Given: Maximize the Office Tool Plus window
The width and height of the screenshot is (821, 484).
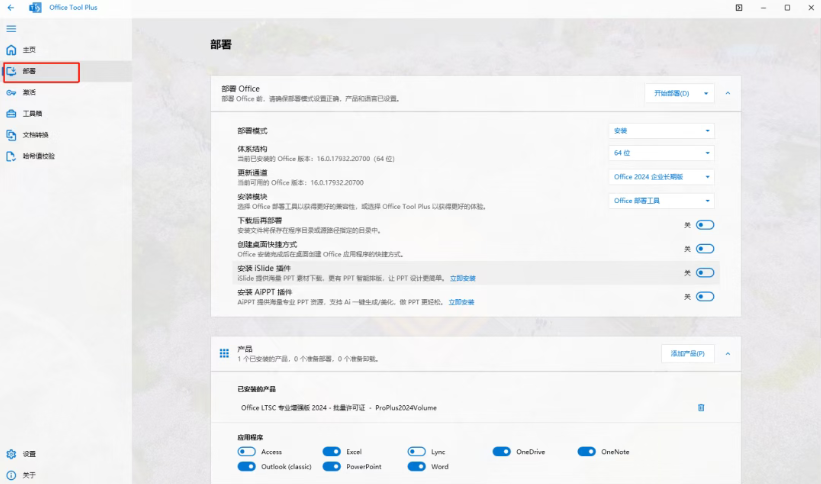Looking at the screenshot, I should pos(787,8).
